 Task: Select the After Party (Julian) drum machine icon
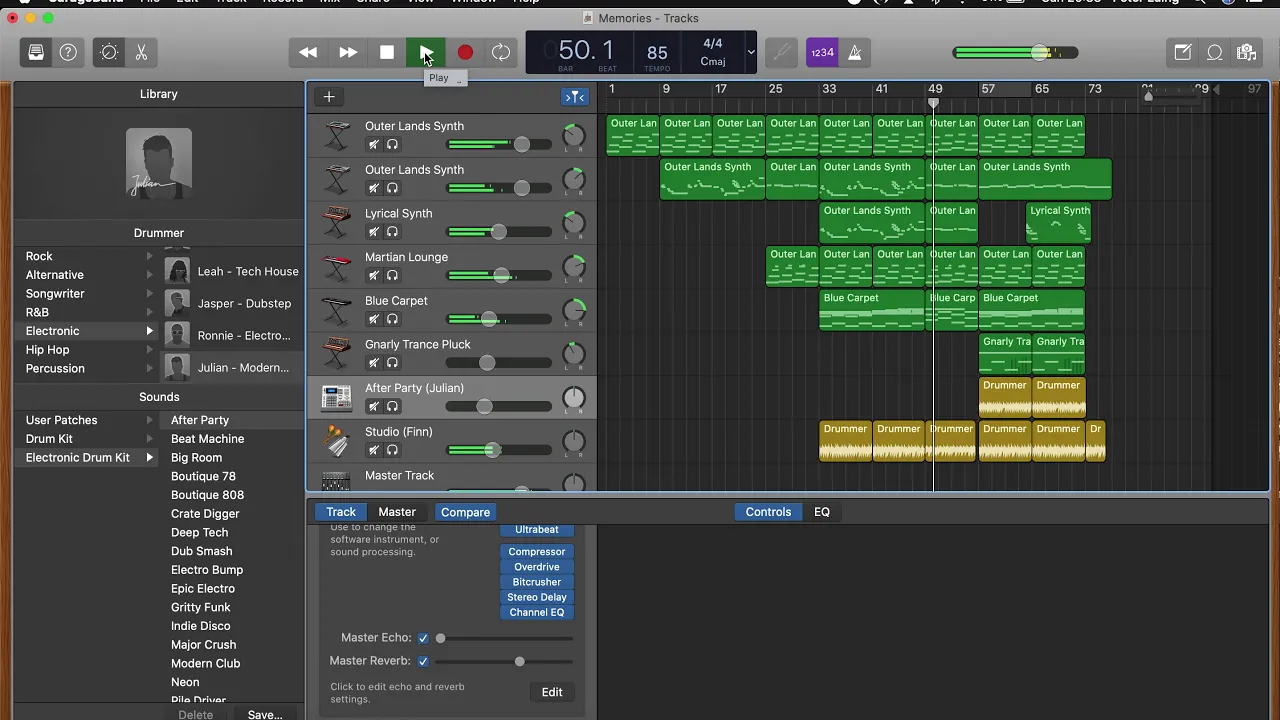click(x=337, y=397)
